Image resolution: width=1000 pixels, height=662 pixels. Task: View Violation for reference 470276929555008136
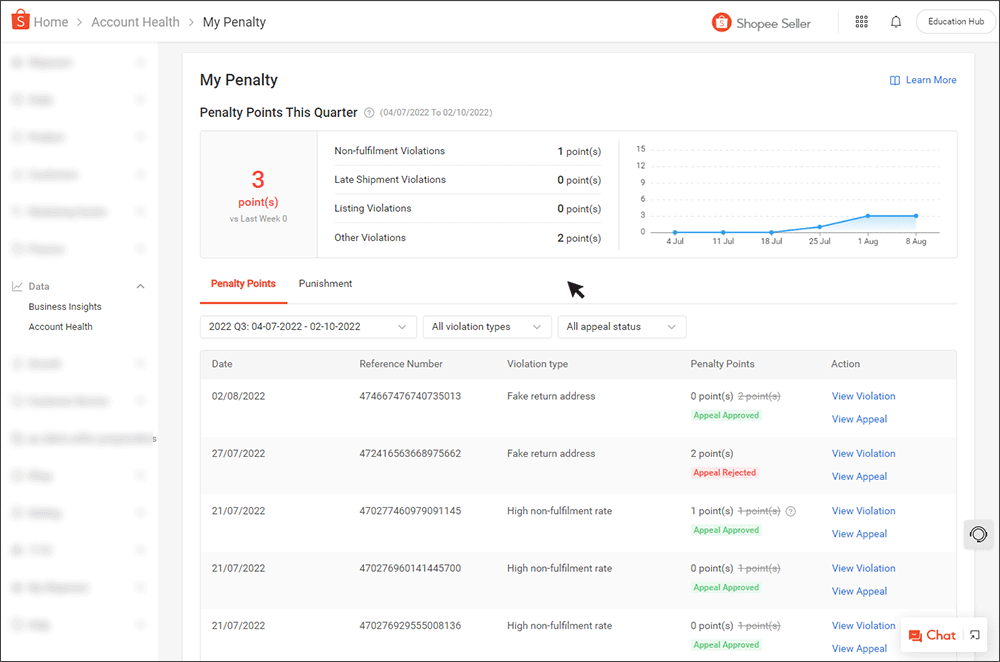[864, 626]
